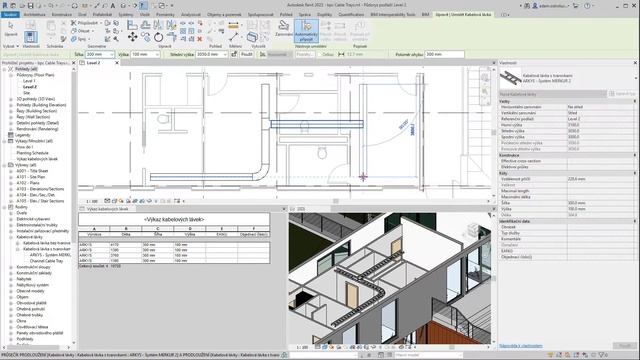640x360 pixels.
Task: Expand the 3D pohledy (3D View) node
Action: (x=11, y=99)
